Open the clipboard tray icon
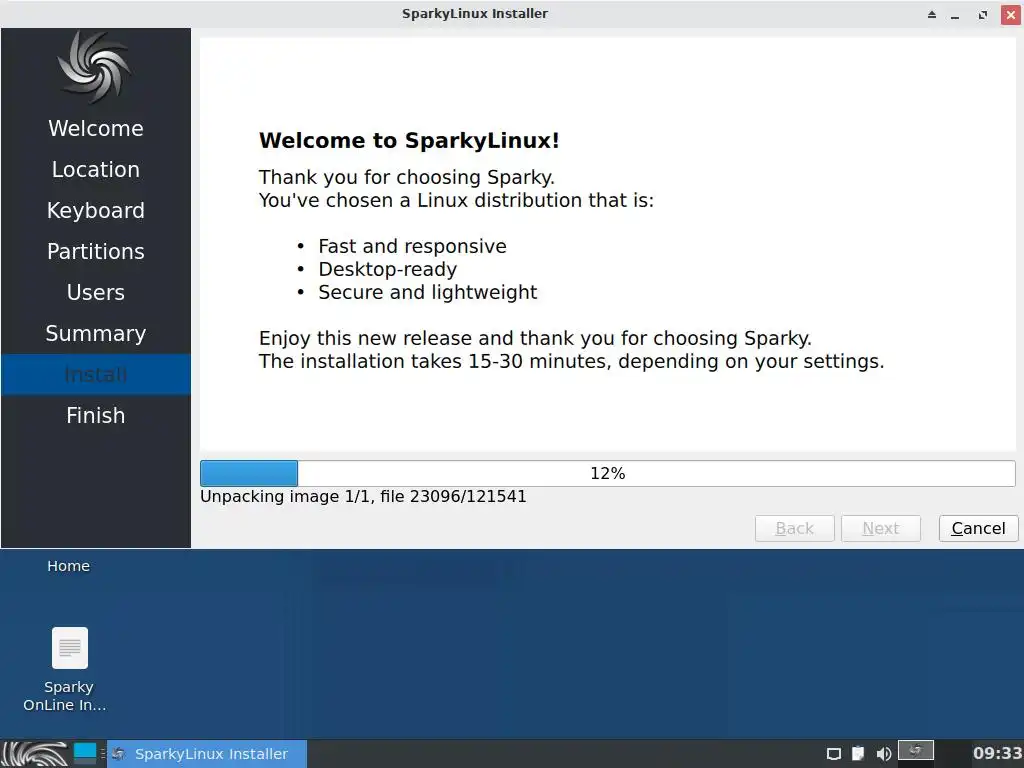The width and height of the screenshot is (1024, 768). (858, 754)
